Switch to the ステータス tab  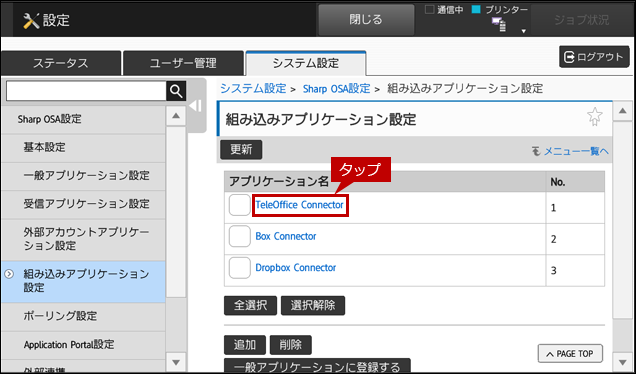pos(60,63)
